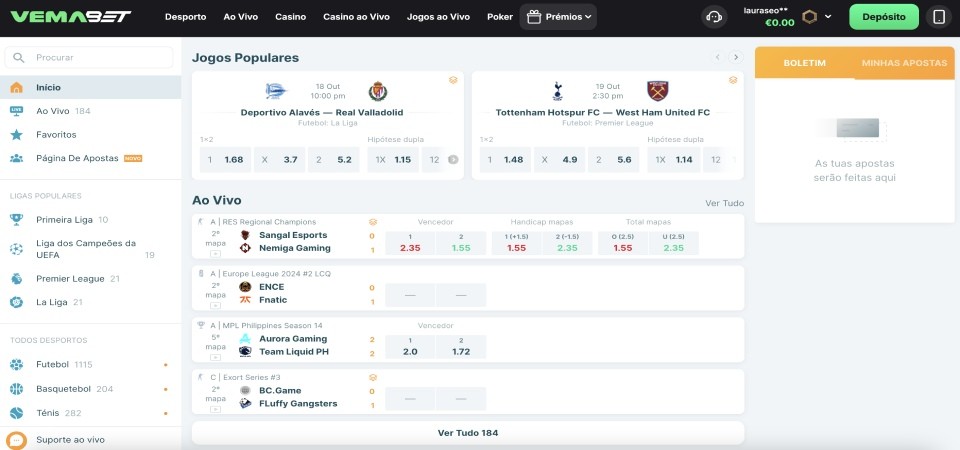Click the Tottenham Hotspur crest
The image size is (960, 450).
coord(557,91)
